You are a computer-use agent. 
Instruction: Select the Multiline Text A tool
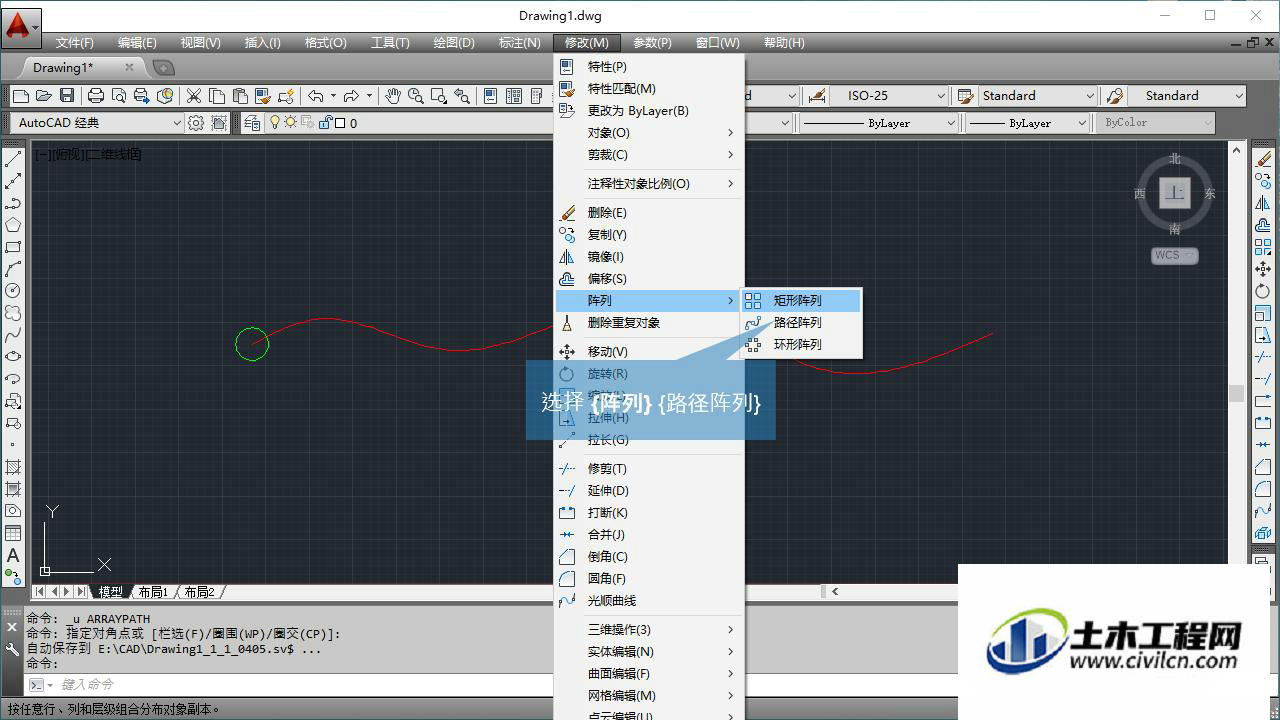click(13, 555)
